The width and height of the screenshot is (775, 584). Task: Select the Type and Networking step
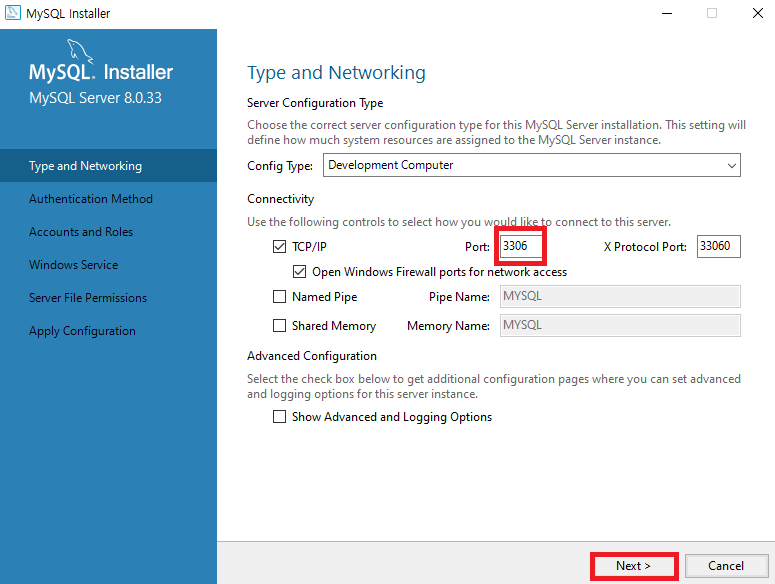pos(108,166)
